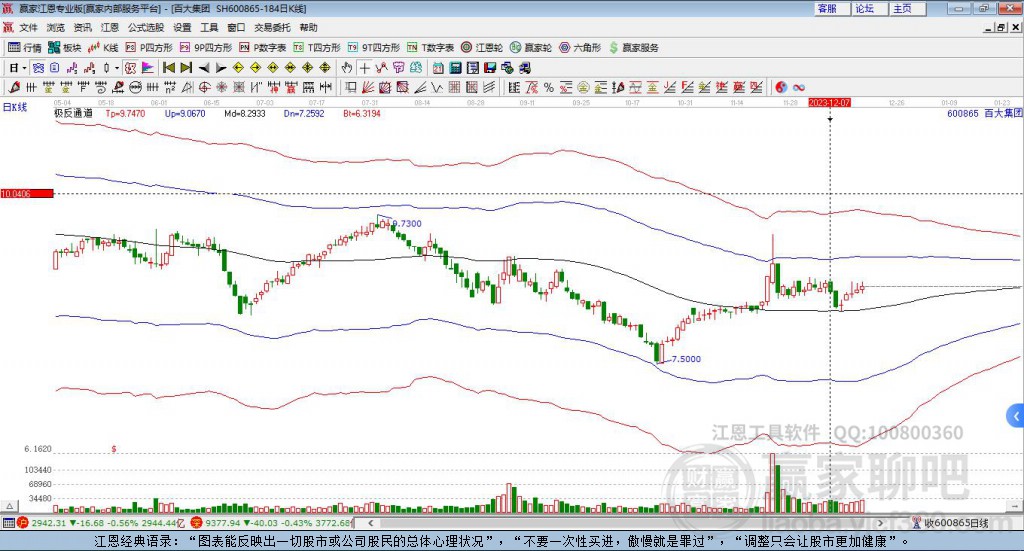Toggle the crosshair cursor tool
The height and width of the screenshot is (551, 1024).
pos(364,68)
